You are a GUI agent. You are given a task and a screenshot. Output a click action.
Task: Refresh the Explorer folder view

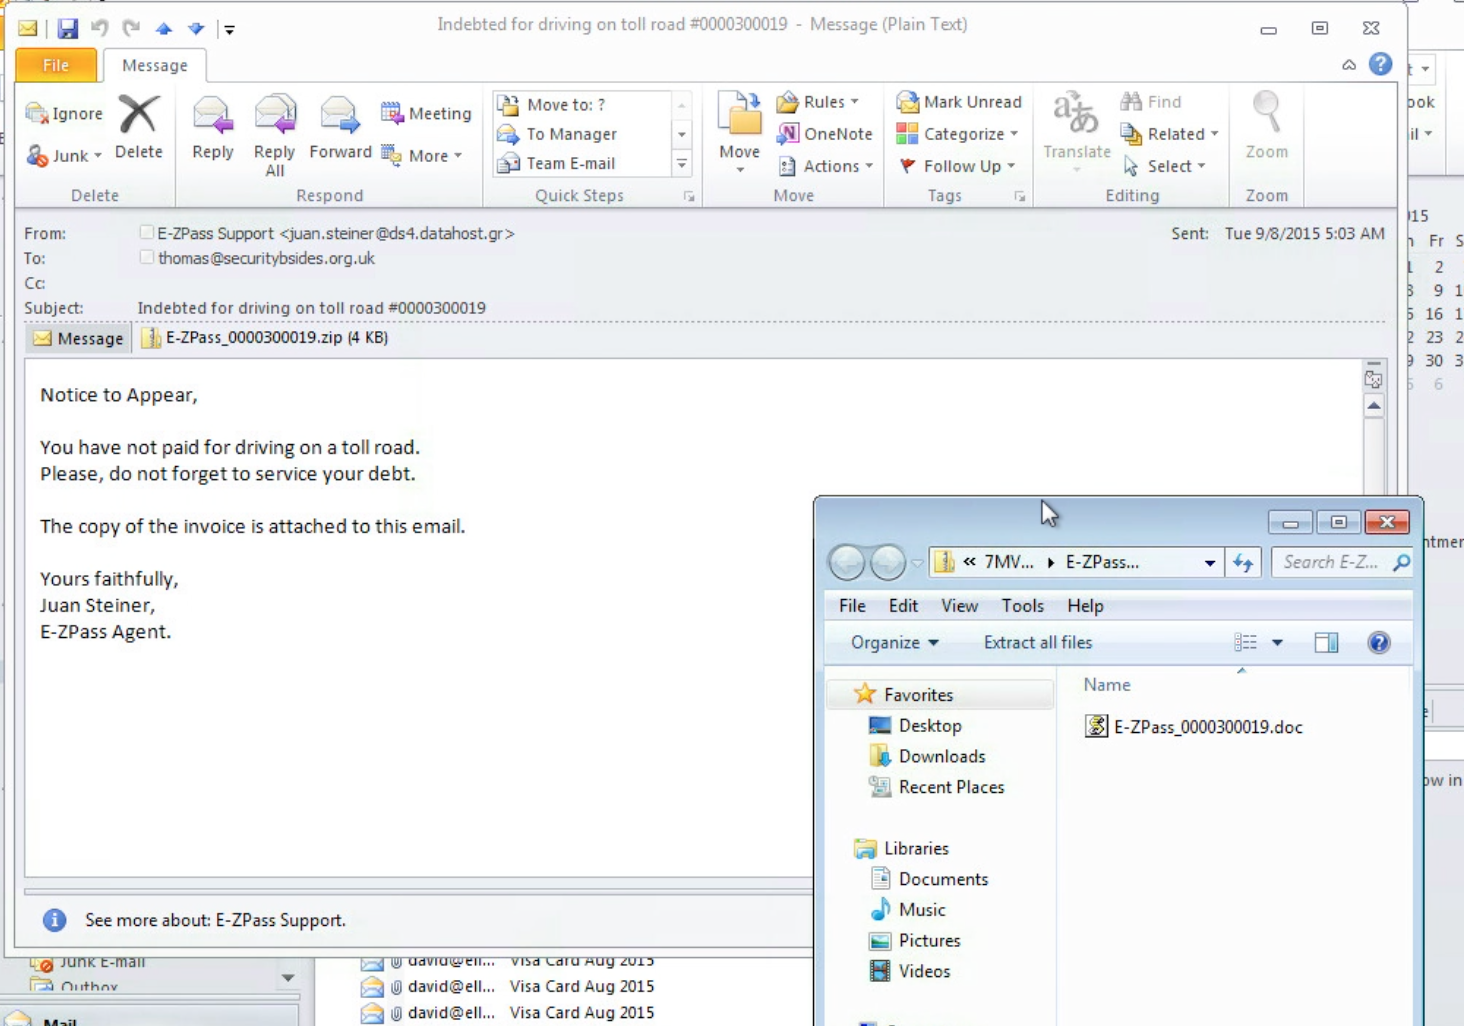coord(1243,563)
